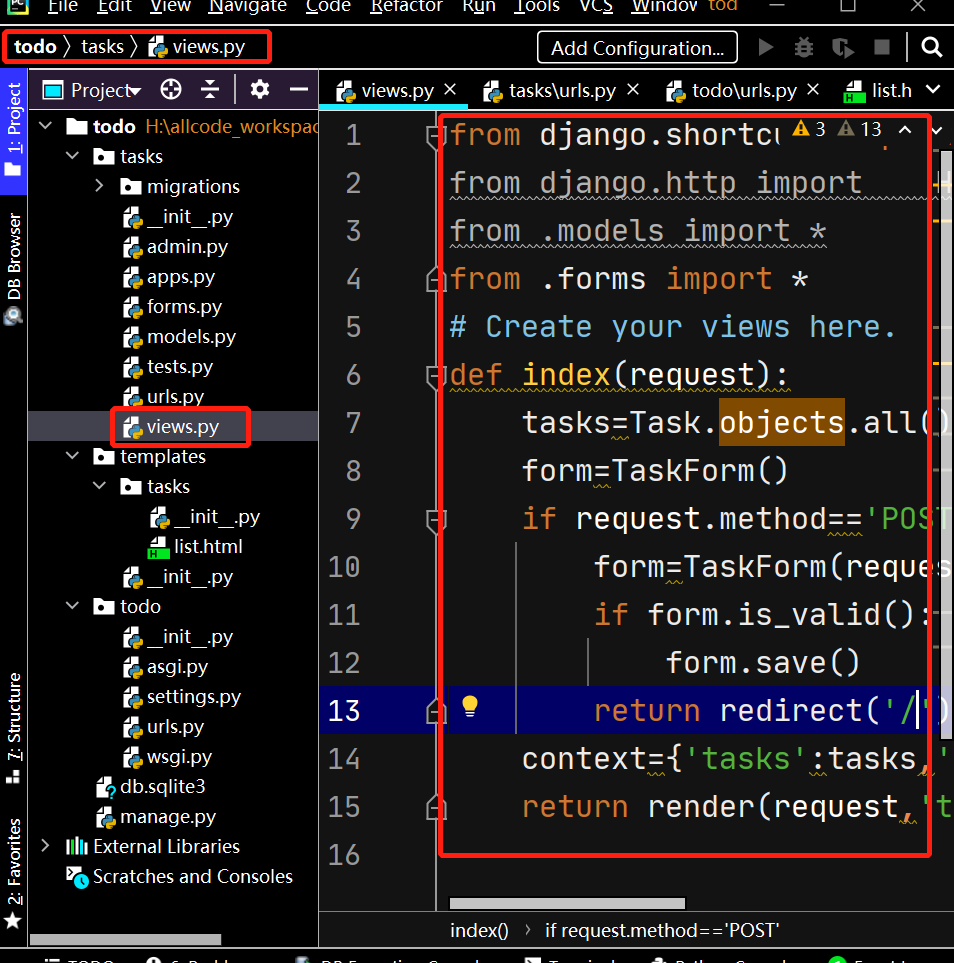
Task: Close the todo\urls.py tab
Action: tap(813, 90)
